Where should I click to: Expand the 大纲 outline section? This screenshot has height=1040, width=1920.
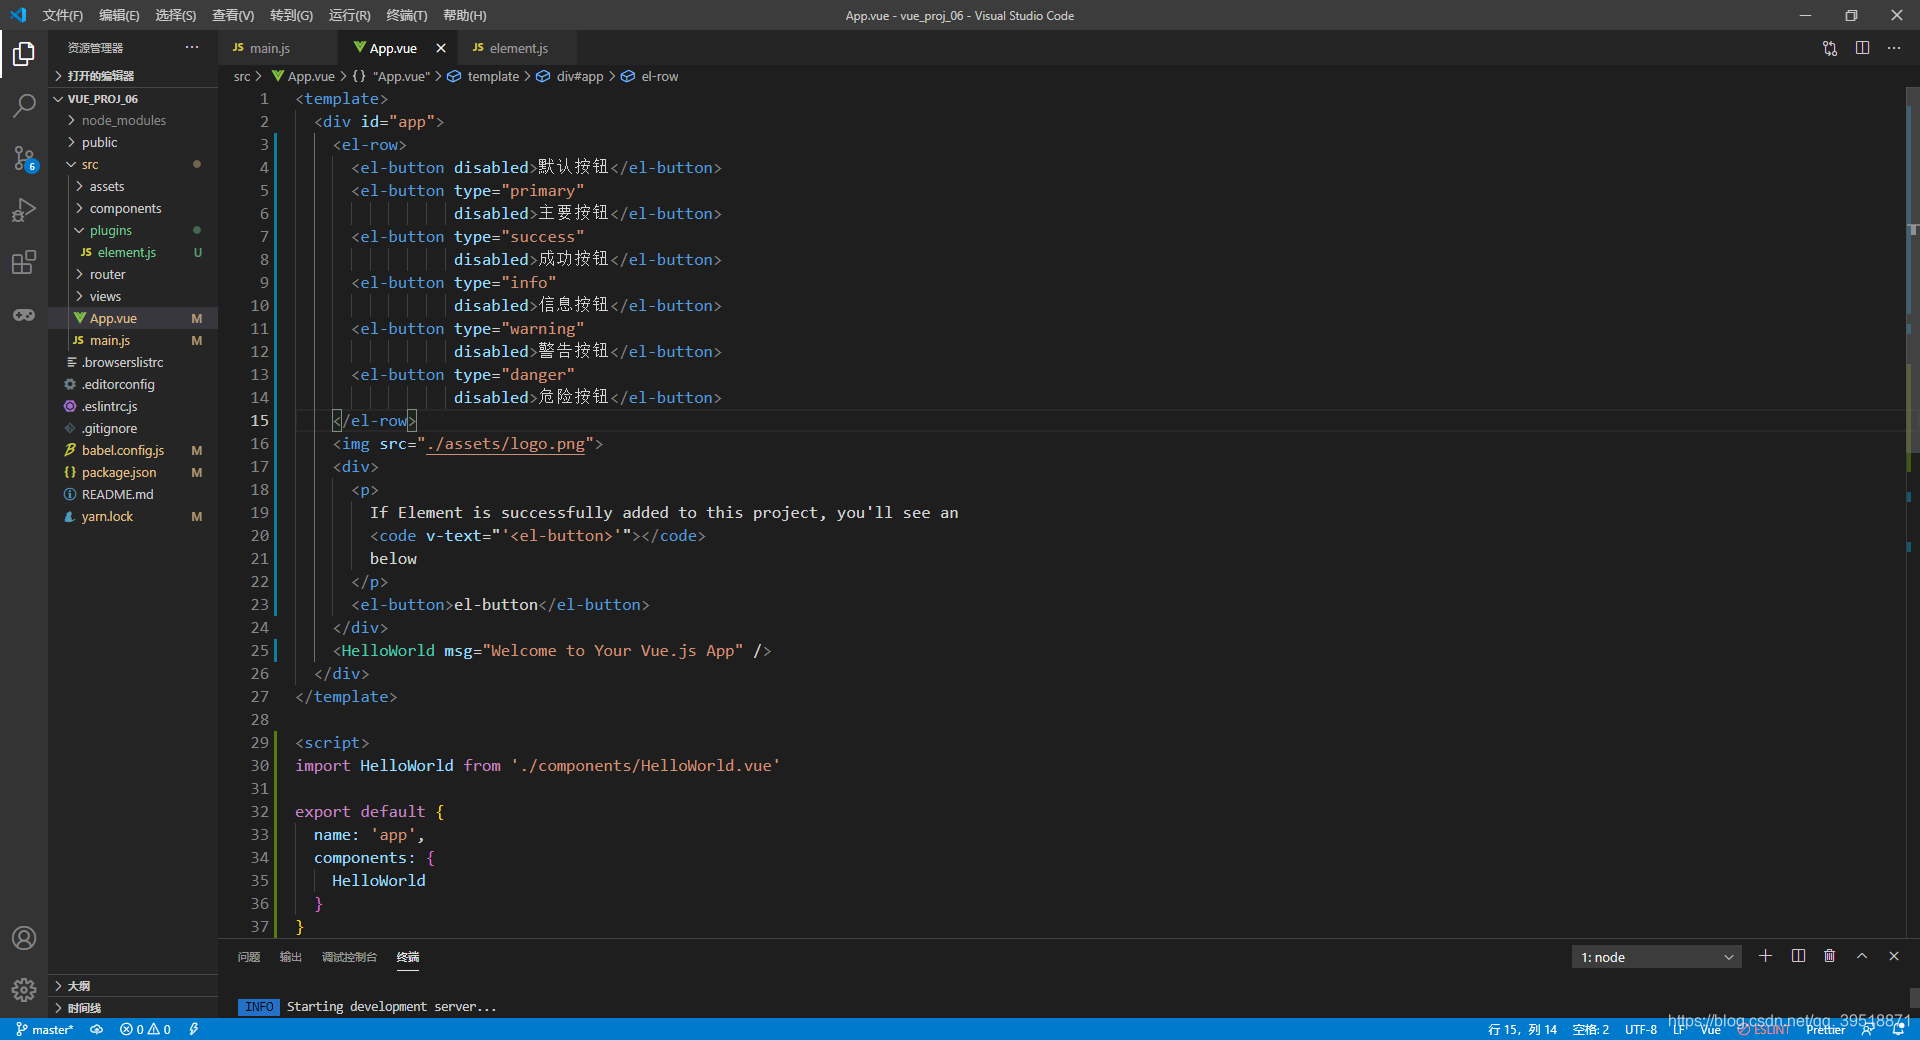point(133,986)
